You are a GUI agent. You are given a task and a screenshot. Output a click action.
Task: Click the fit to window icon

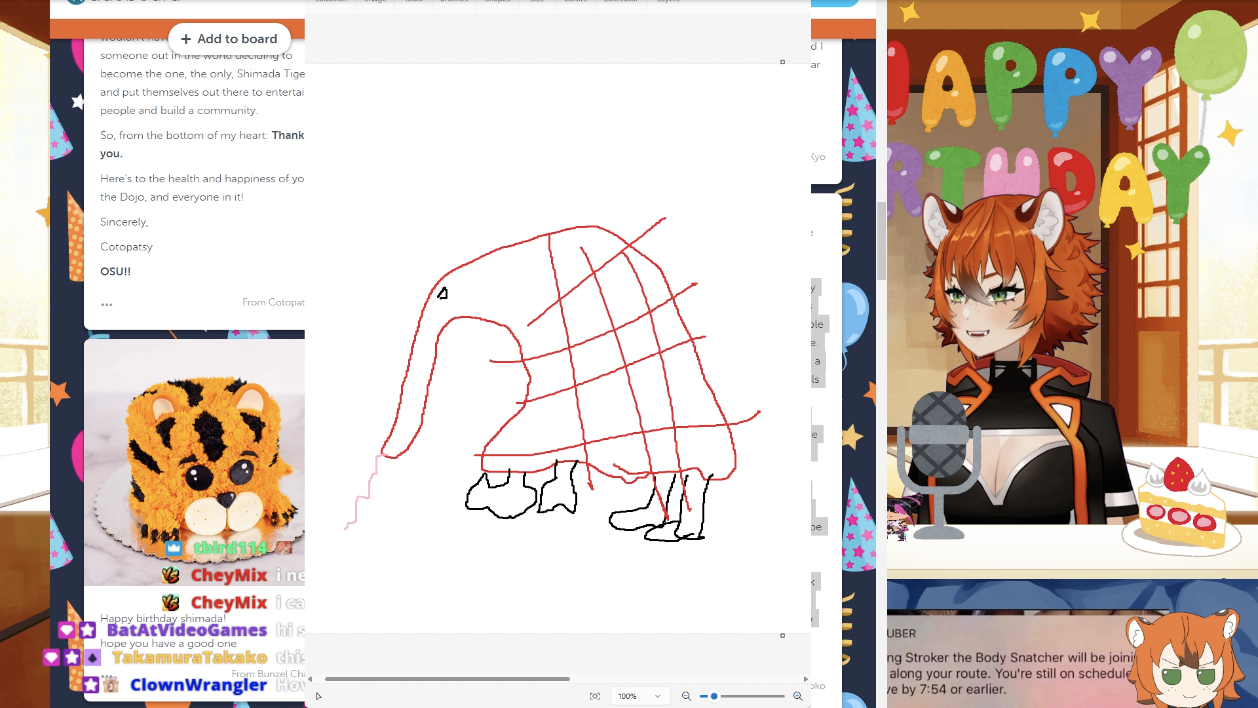(595, 696)
